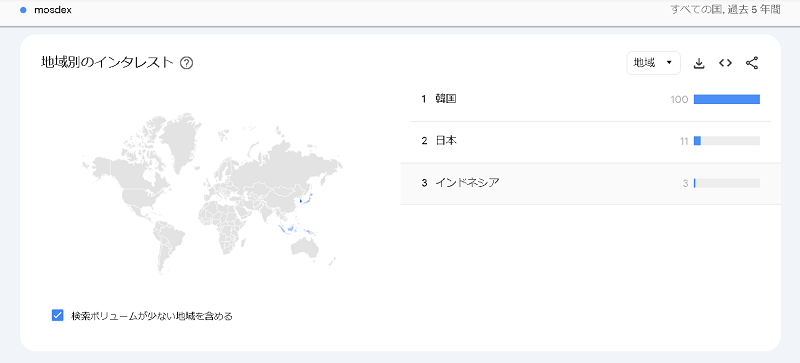Click the mosdex search term label
The image size is (800, 363).
point(53,10)
